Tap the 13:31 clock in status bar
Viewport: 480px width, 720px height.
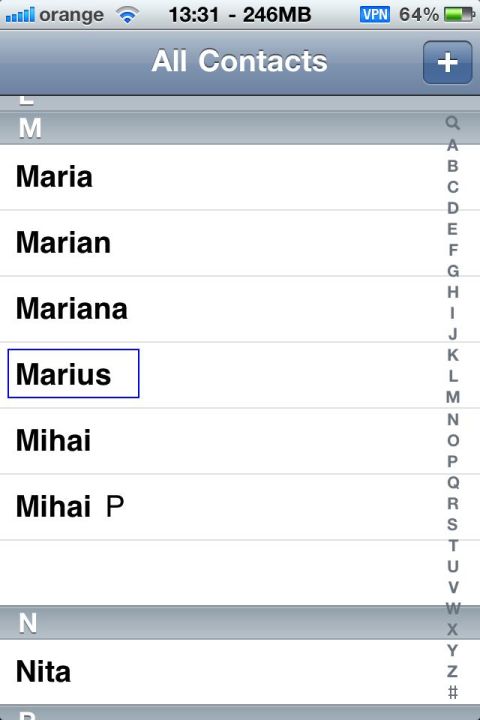(x=194, y=15)
